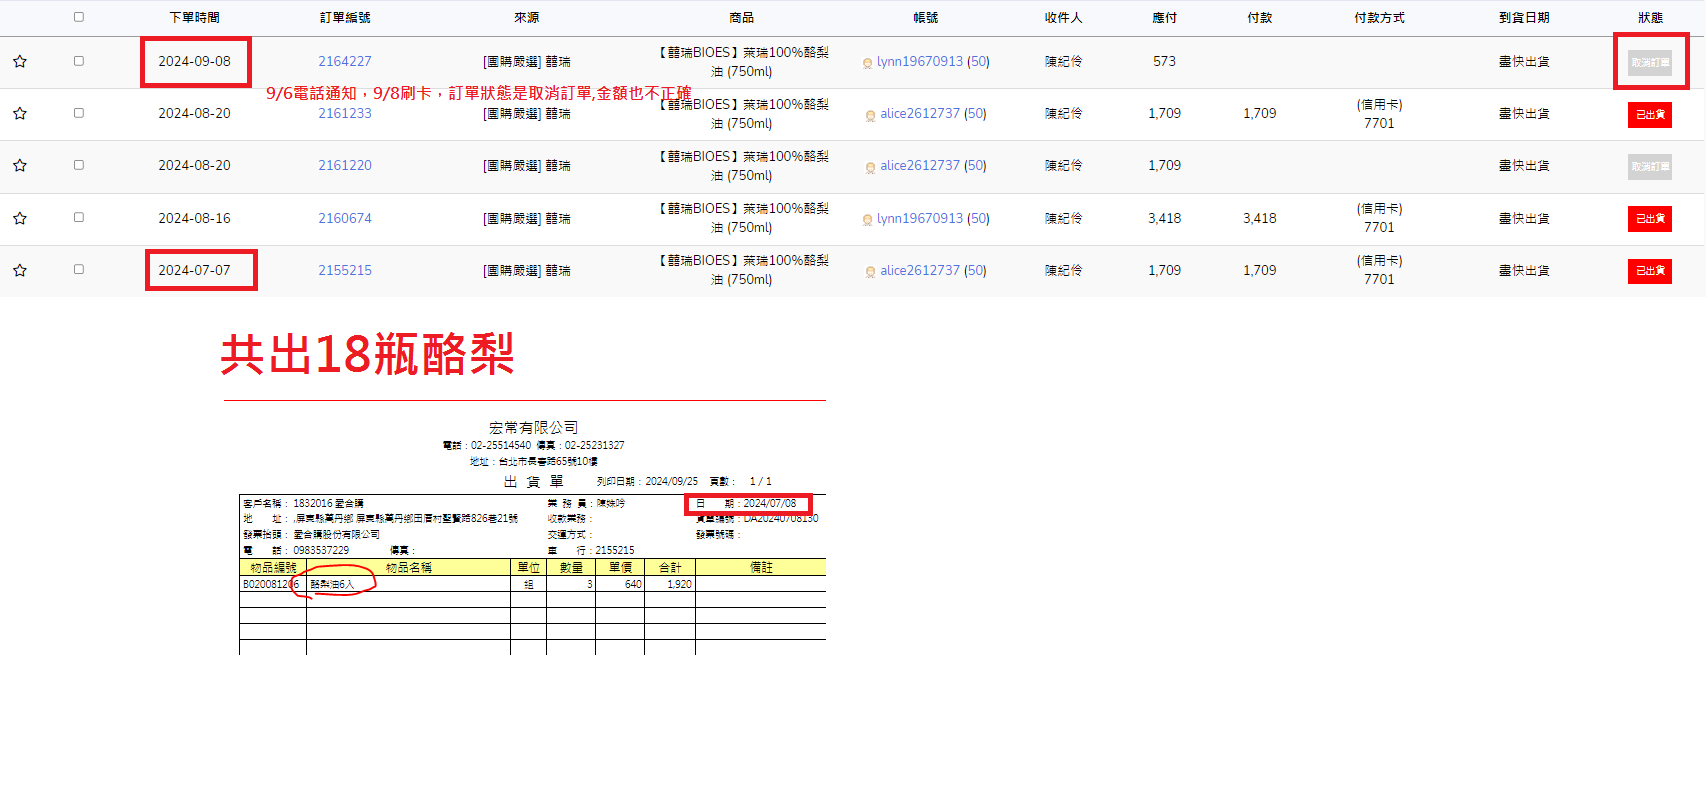
Task: Click order date 2024-09-08
Action: click(194, 61)
